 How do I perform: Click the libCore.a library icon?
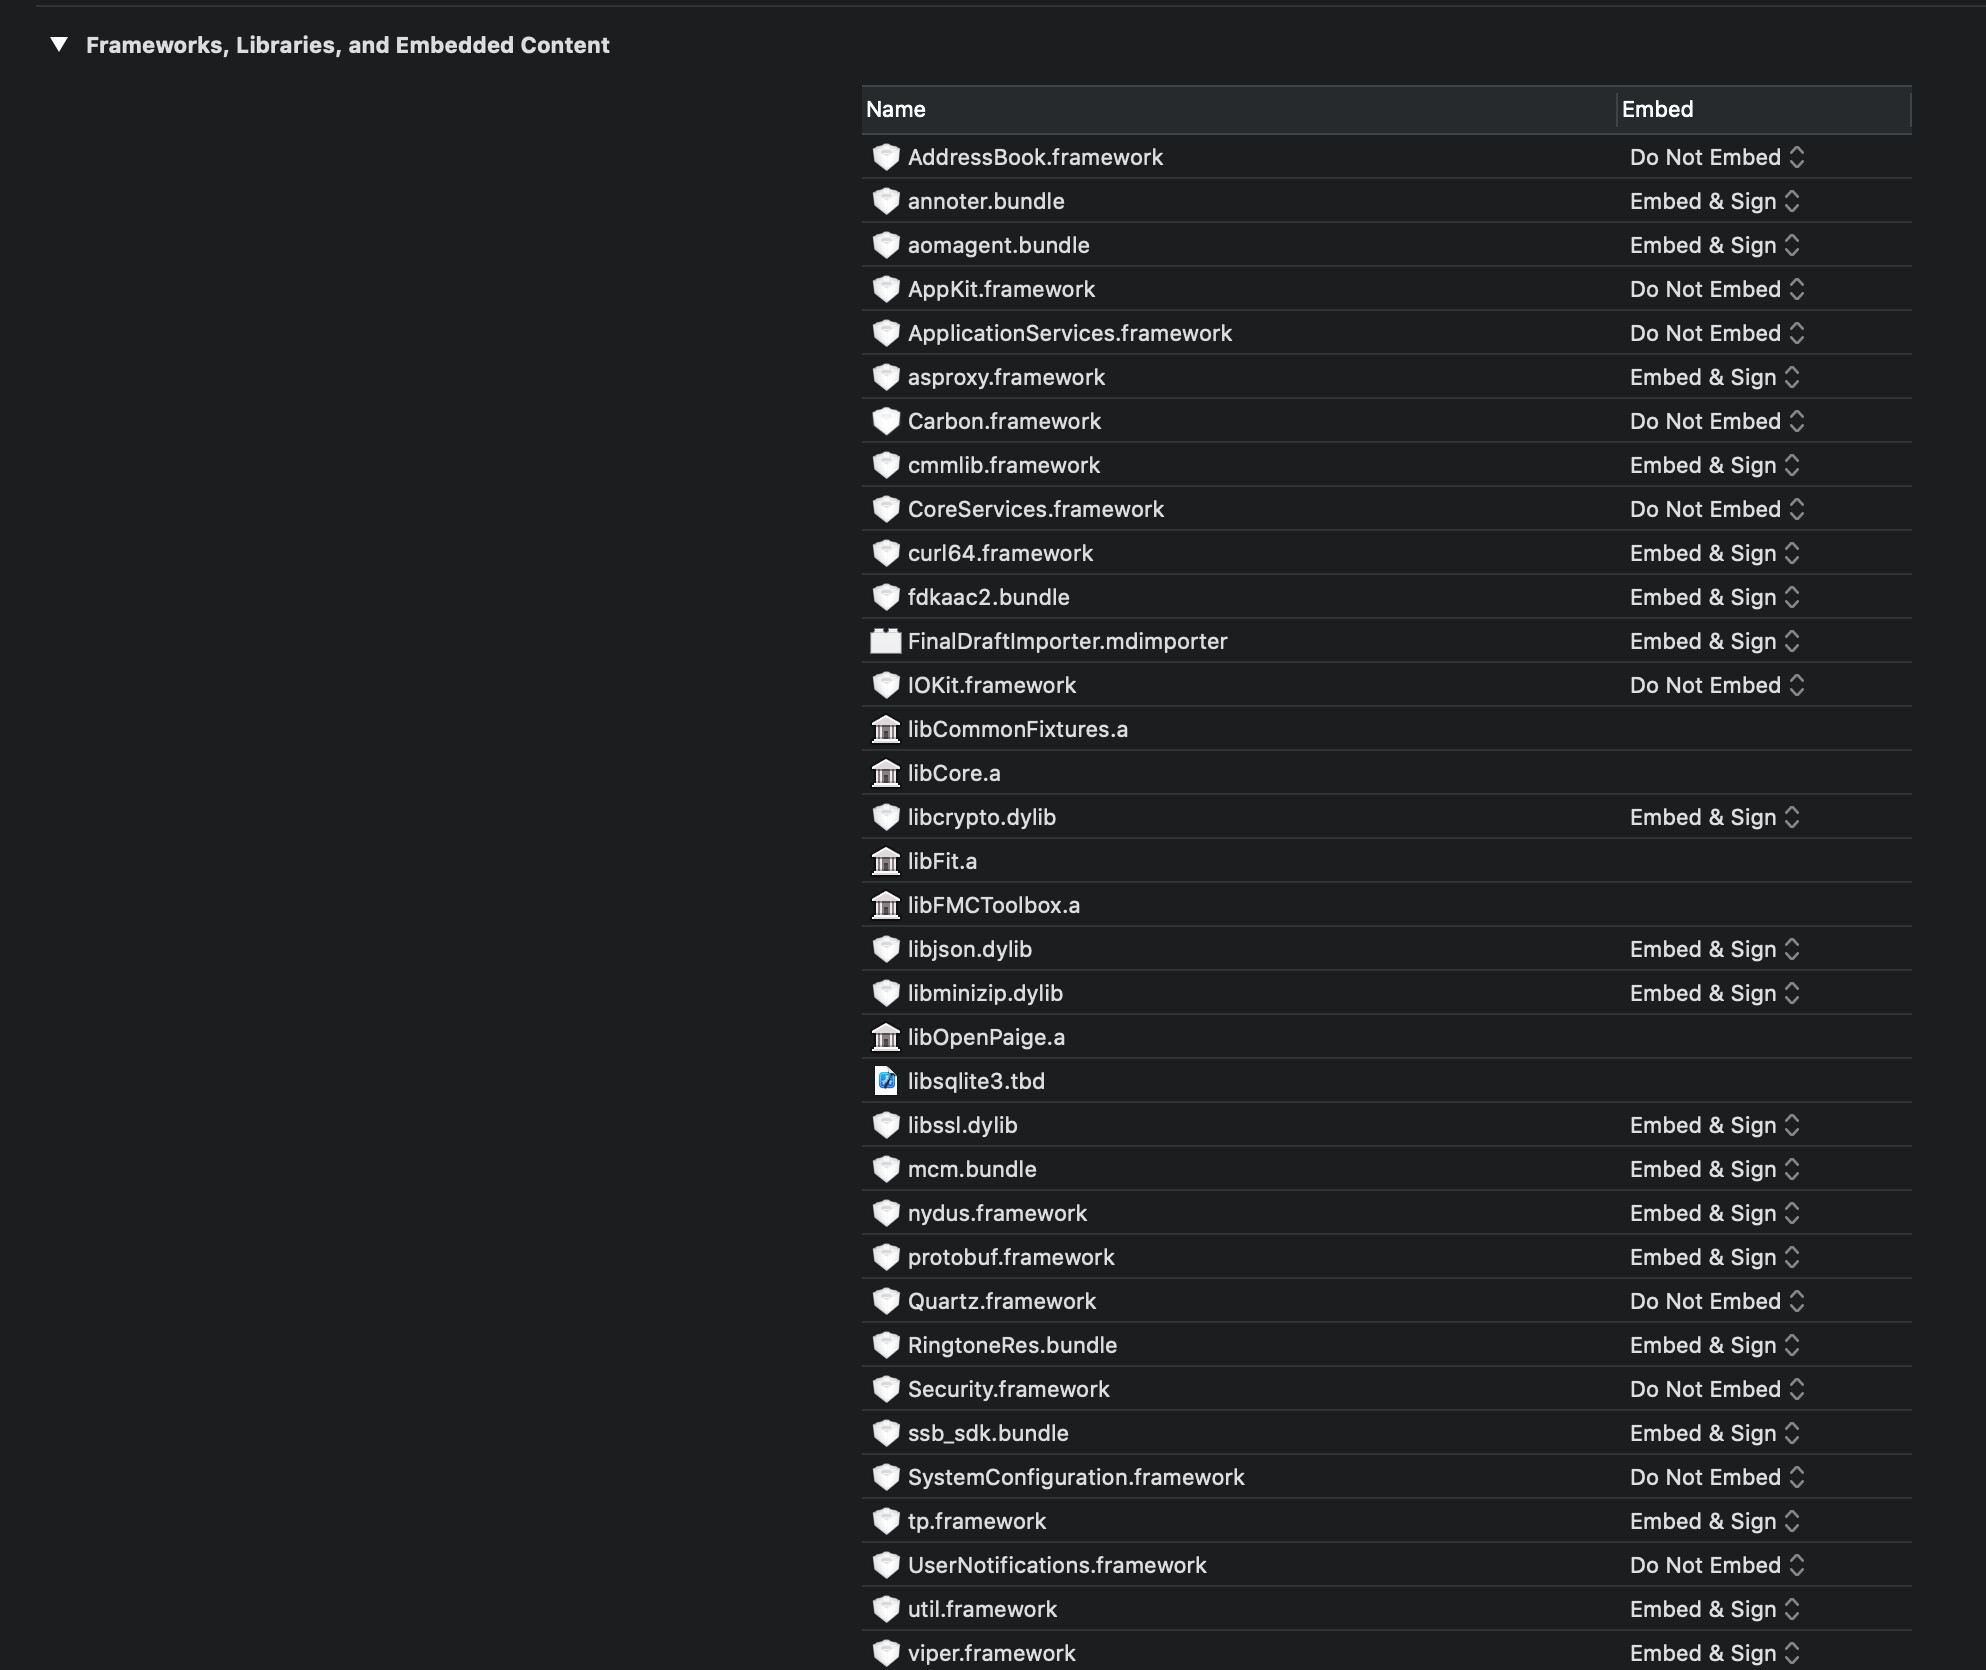886,773
